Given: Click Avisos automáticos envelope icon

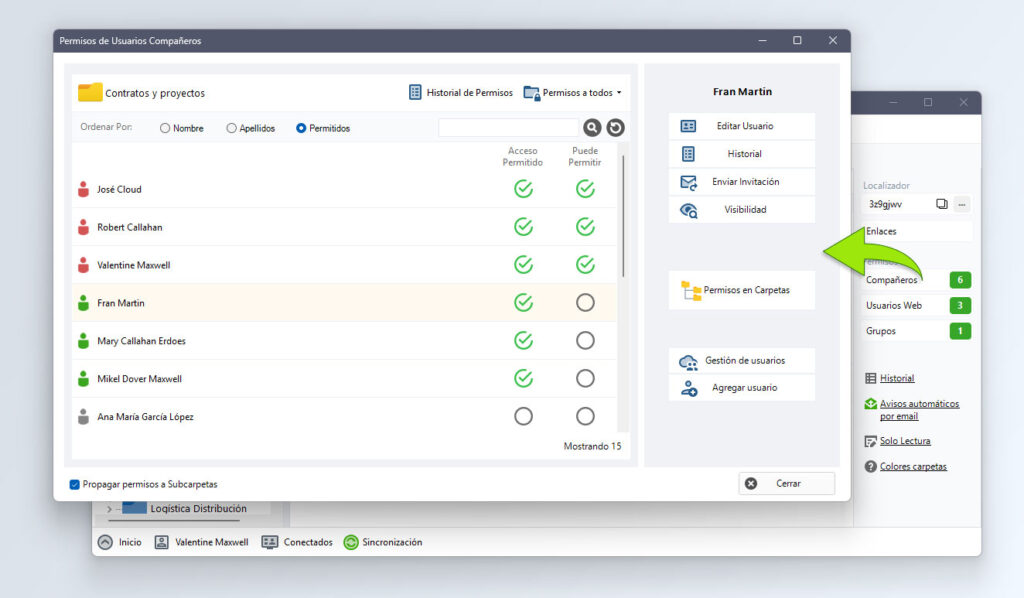Looking at the screenshot, I should 871,404.
